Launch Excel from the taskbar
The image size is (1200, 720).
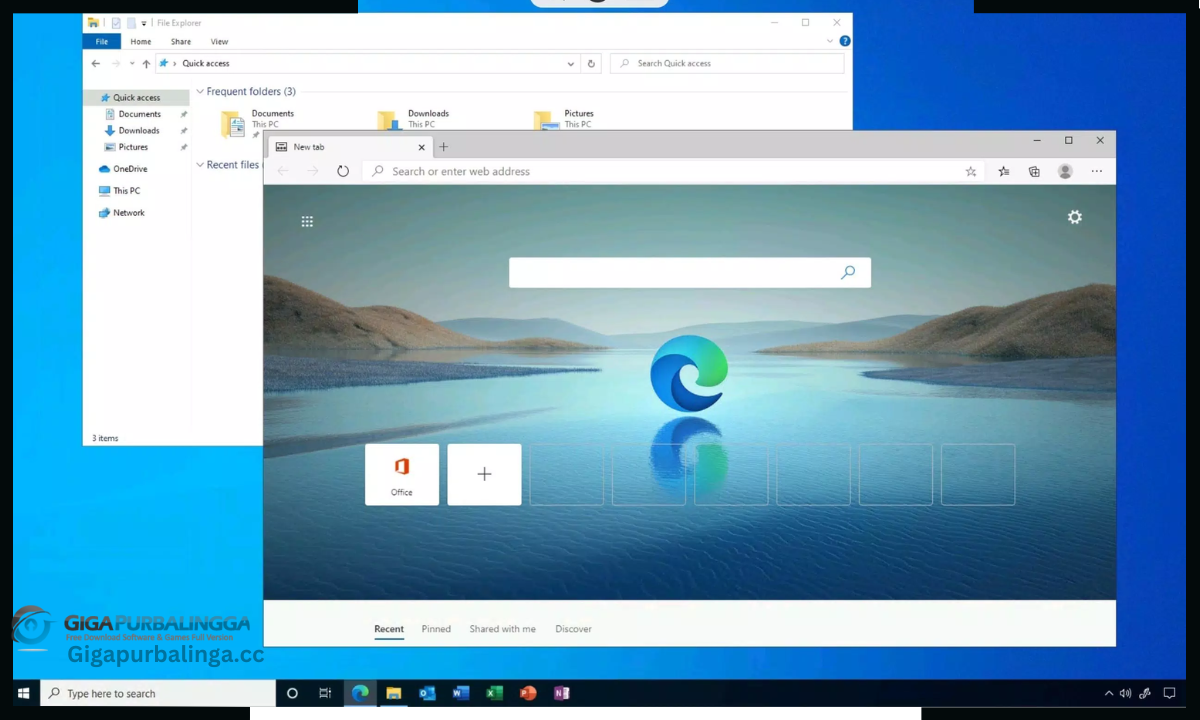coord(495,693)
